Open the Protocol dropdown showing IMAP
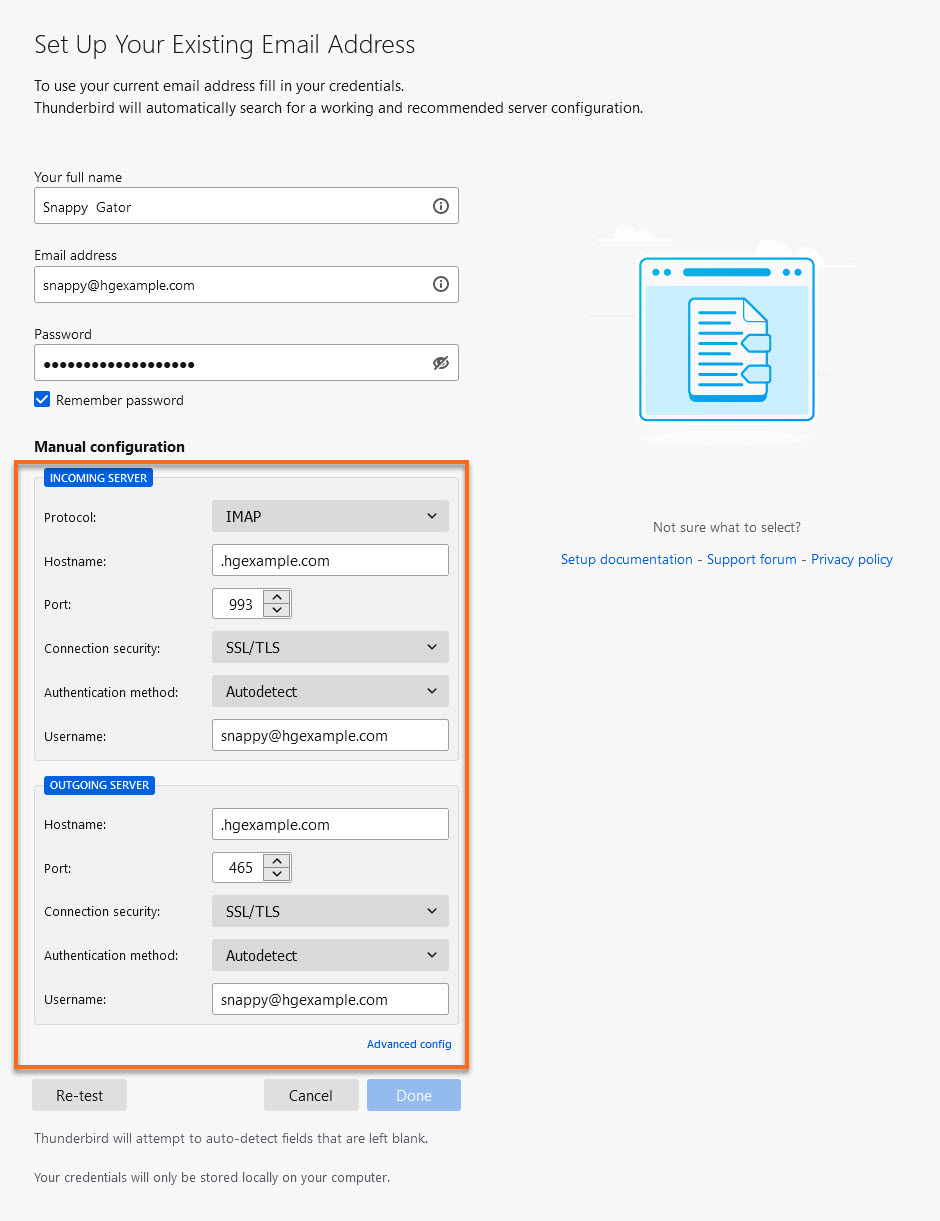The height and width of the screenshot is (1221, 940). 330,515
